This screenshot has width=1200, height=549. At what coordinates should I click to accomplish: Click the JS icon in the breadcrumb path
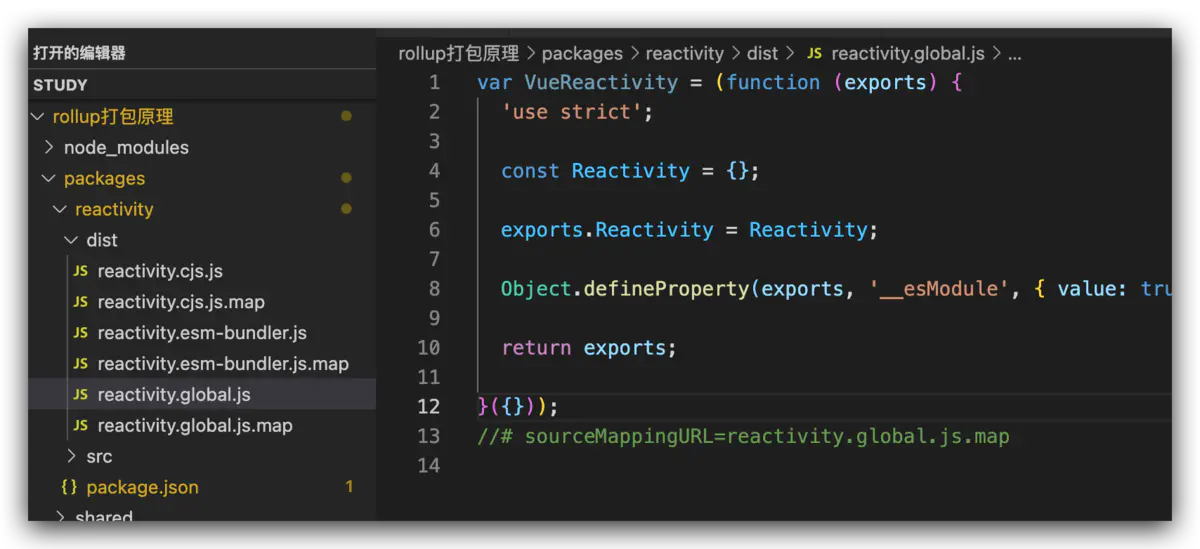815,54
